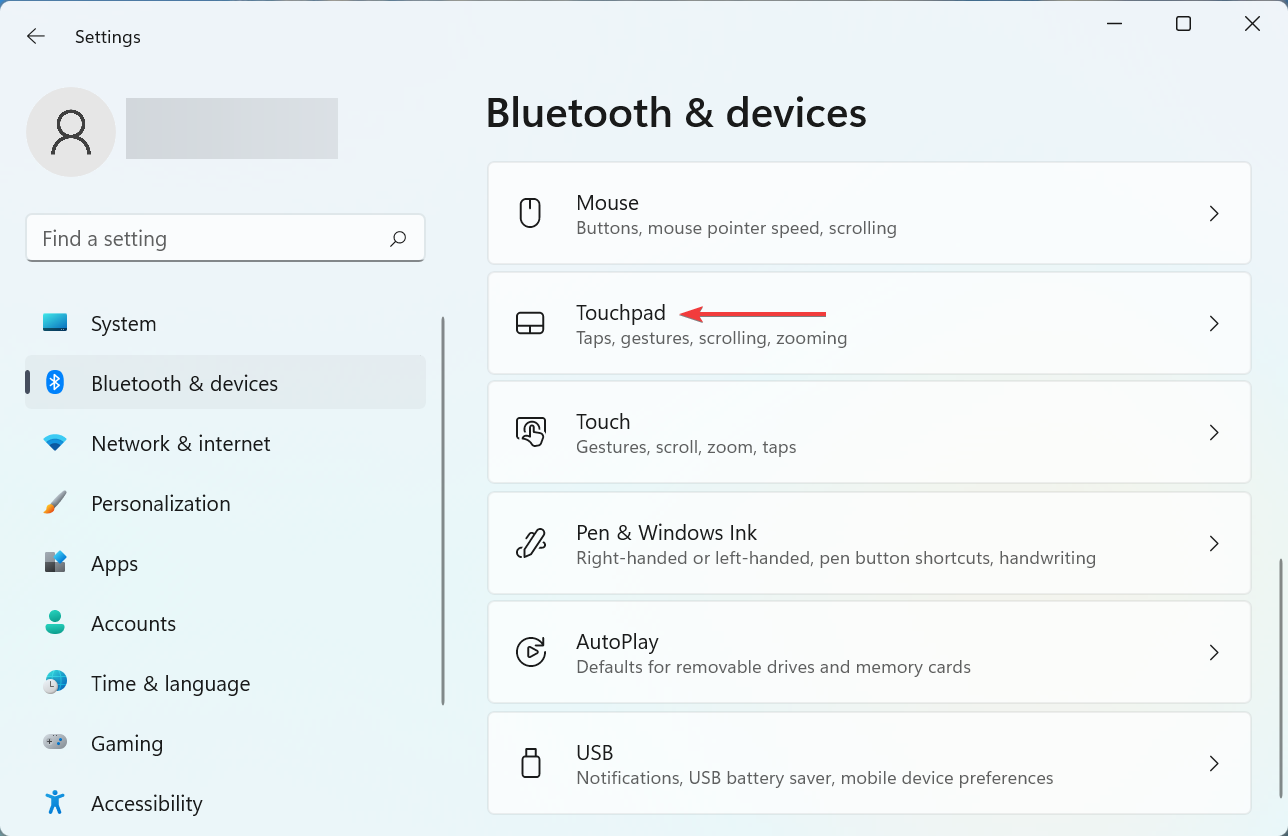Click the back arrow button
Viewport: 1288px width, 836px height.
point(35,36)
